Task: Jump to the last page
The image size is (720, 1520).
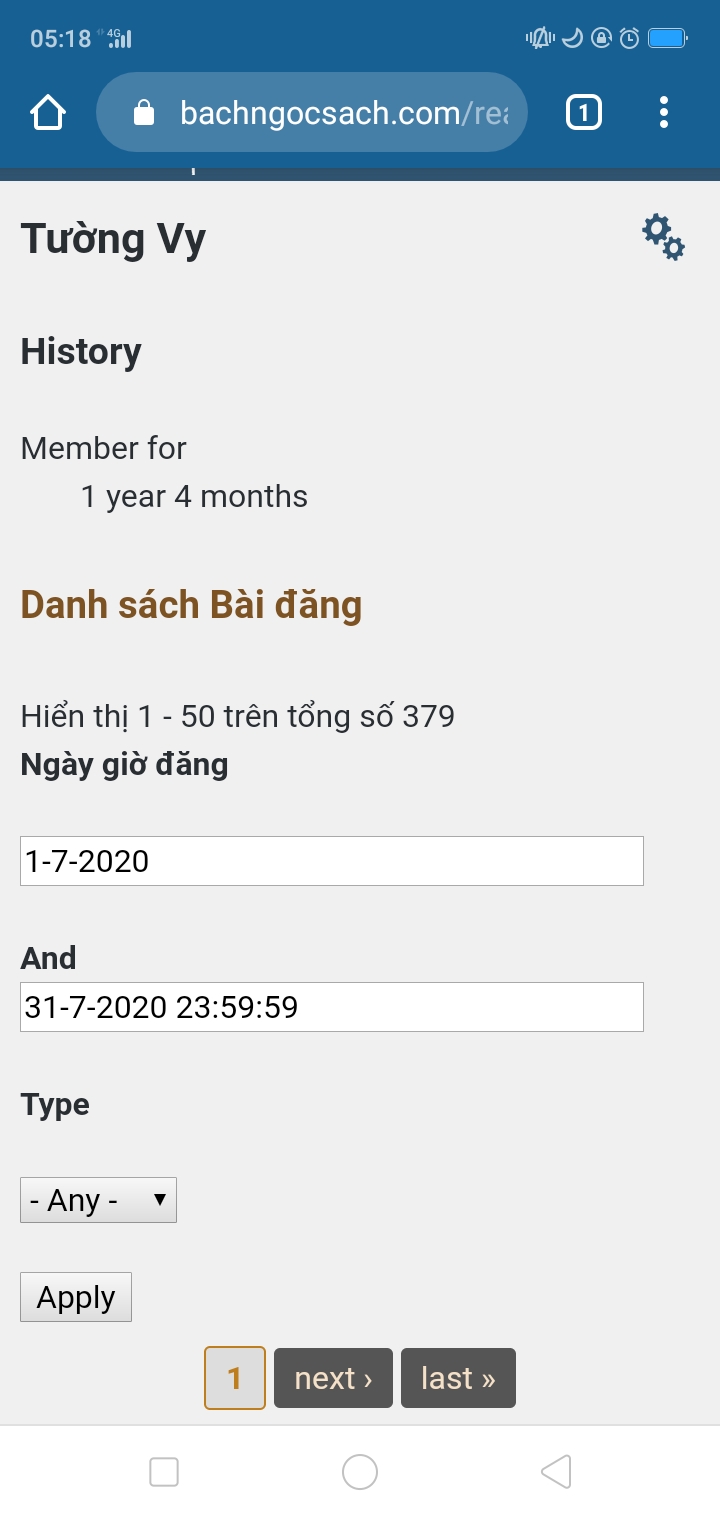Action: 458,1378
